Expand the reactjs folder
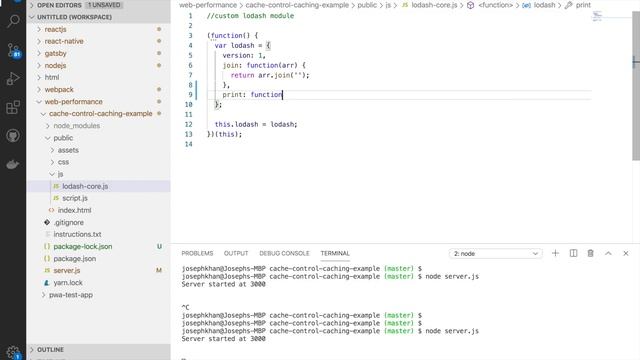640x360 pixels. pyautogui.click(x=56, y=29)
